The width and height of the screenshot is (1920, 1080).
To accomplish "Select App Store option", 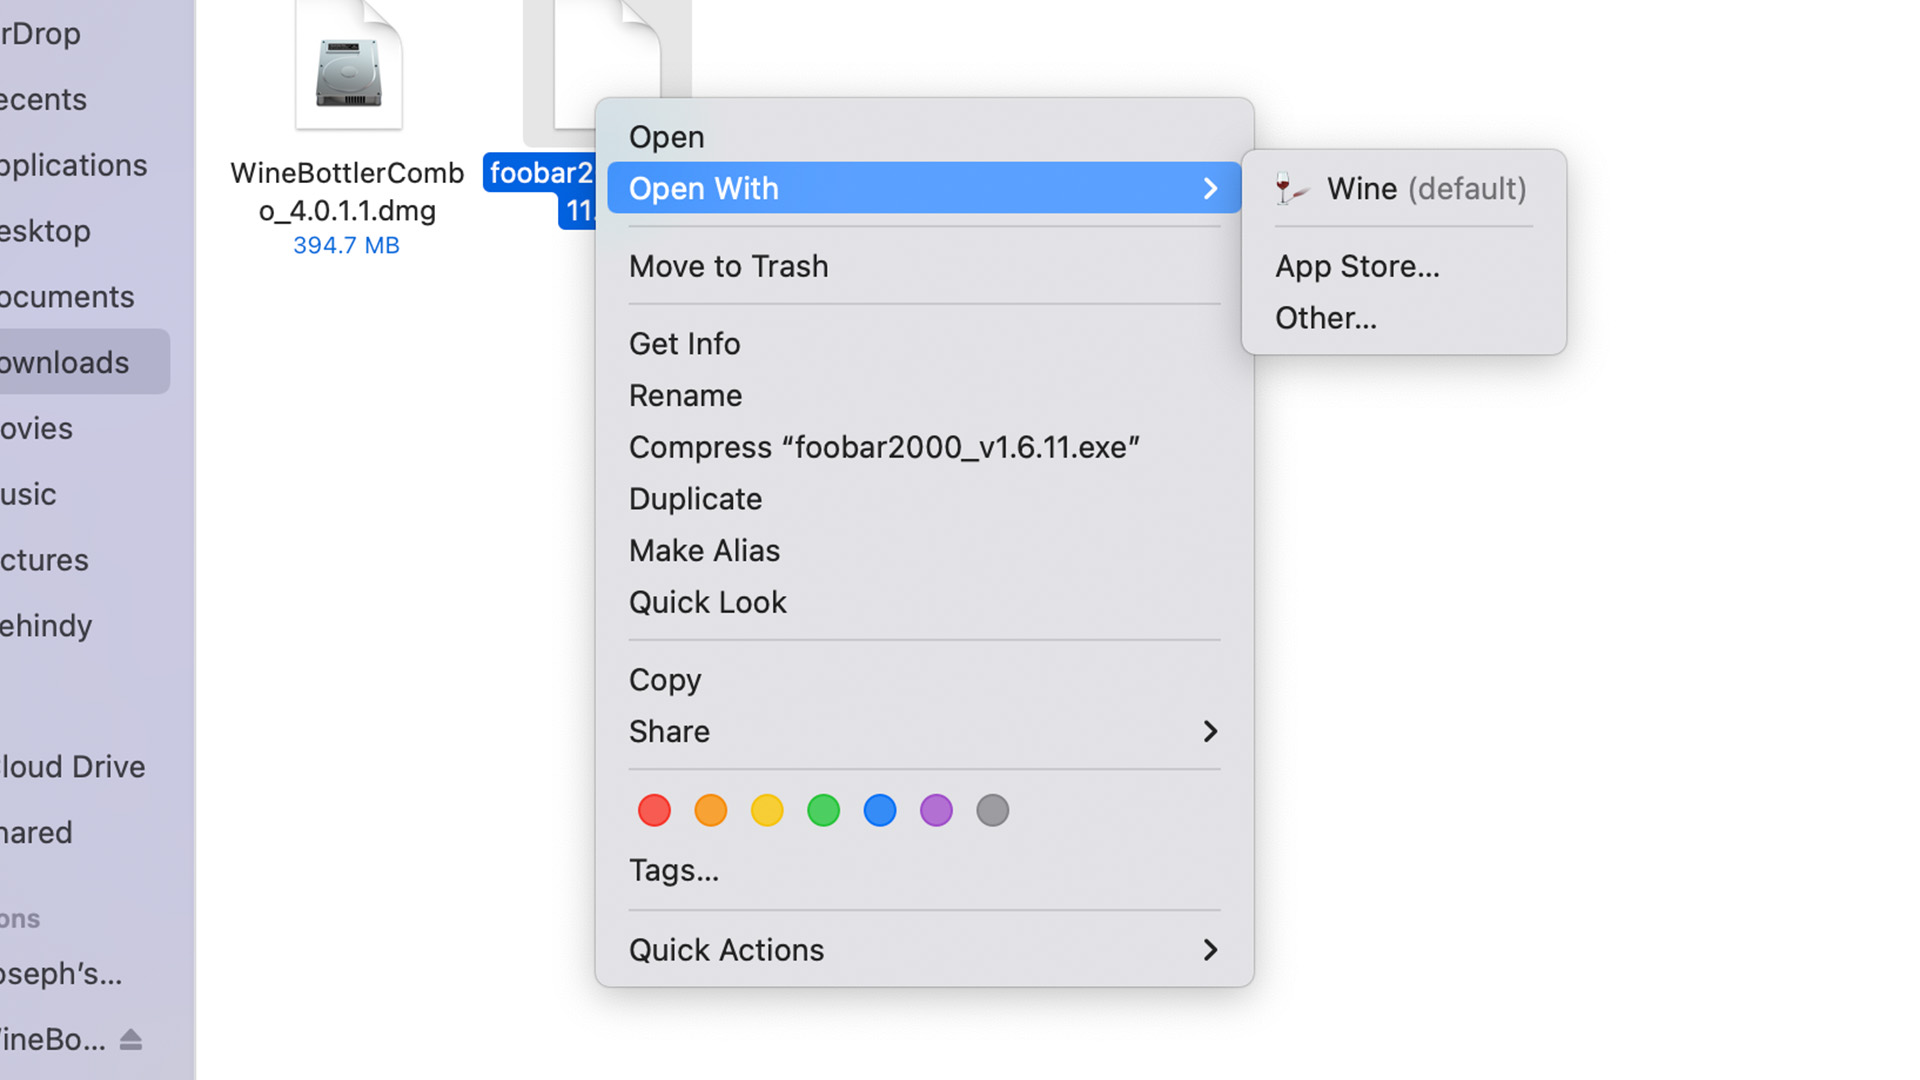I will (x=1356, y=265).
